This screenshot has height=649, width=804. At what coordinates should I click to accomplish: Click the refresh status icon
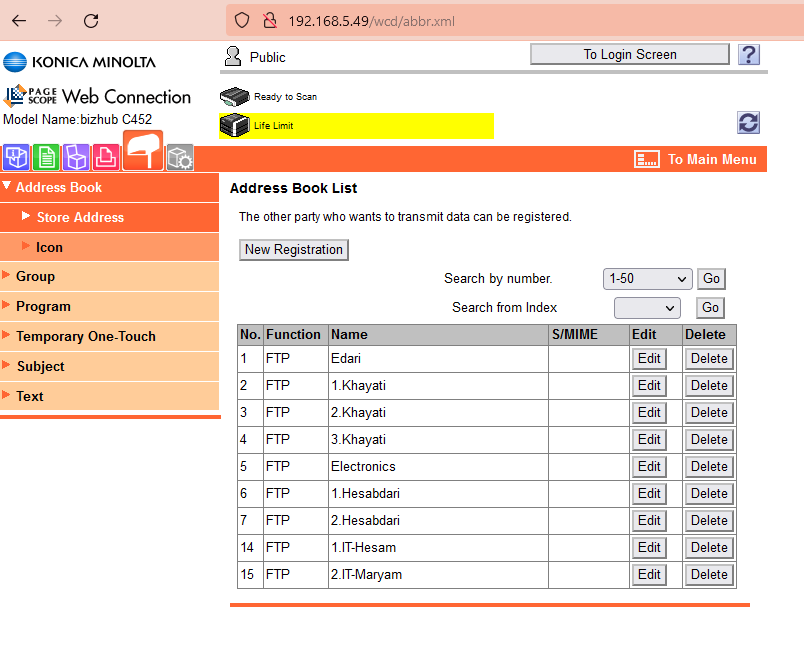pos(748,122)
